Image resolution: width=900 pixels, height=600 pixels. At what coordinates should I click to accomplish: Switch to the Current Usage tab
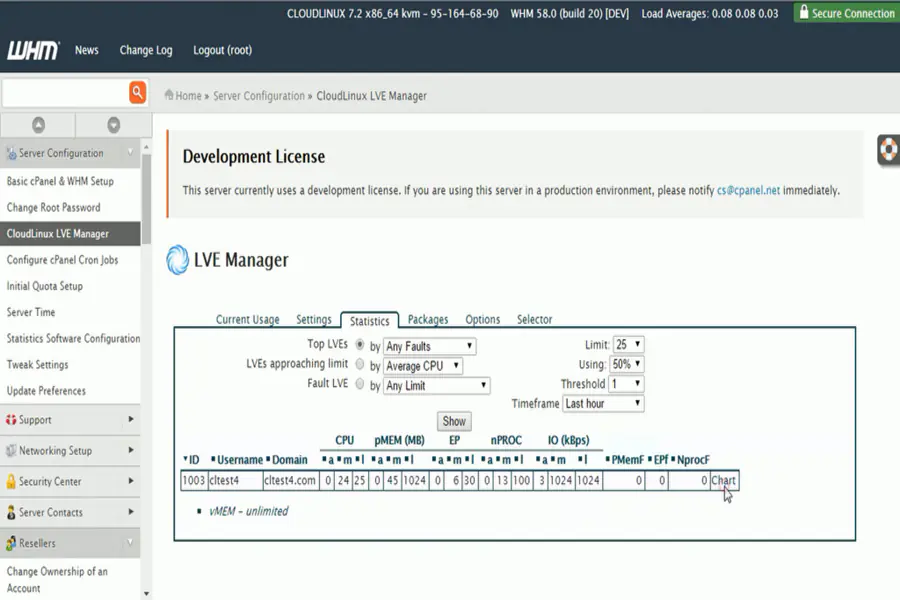click(247, 320)
